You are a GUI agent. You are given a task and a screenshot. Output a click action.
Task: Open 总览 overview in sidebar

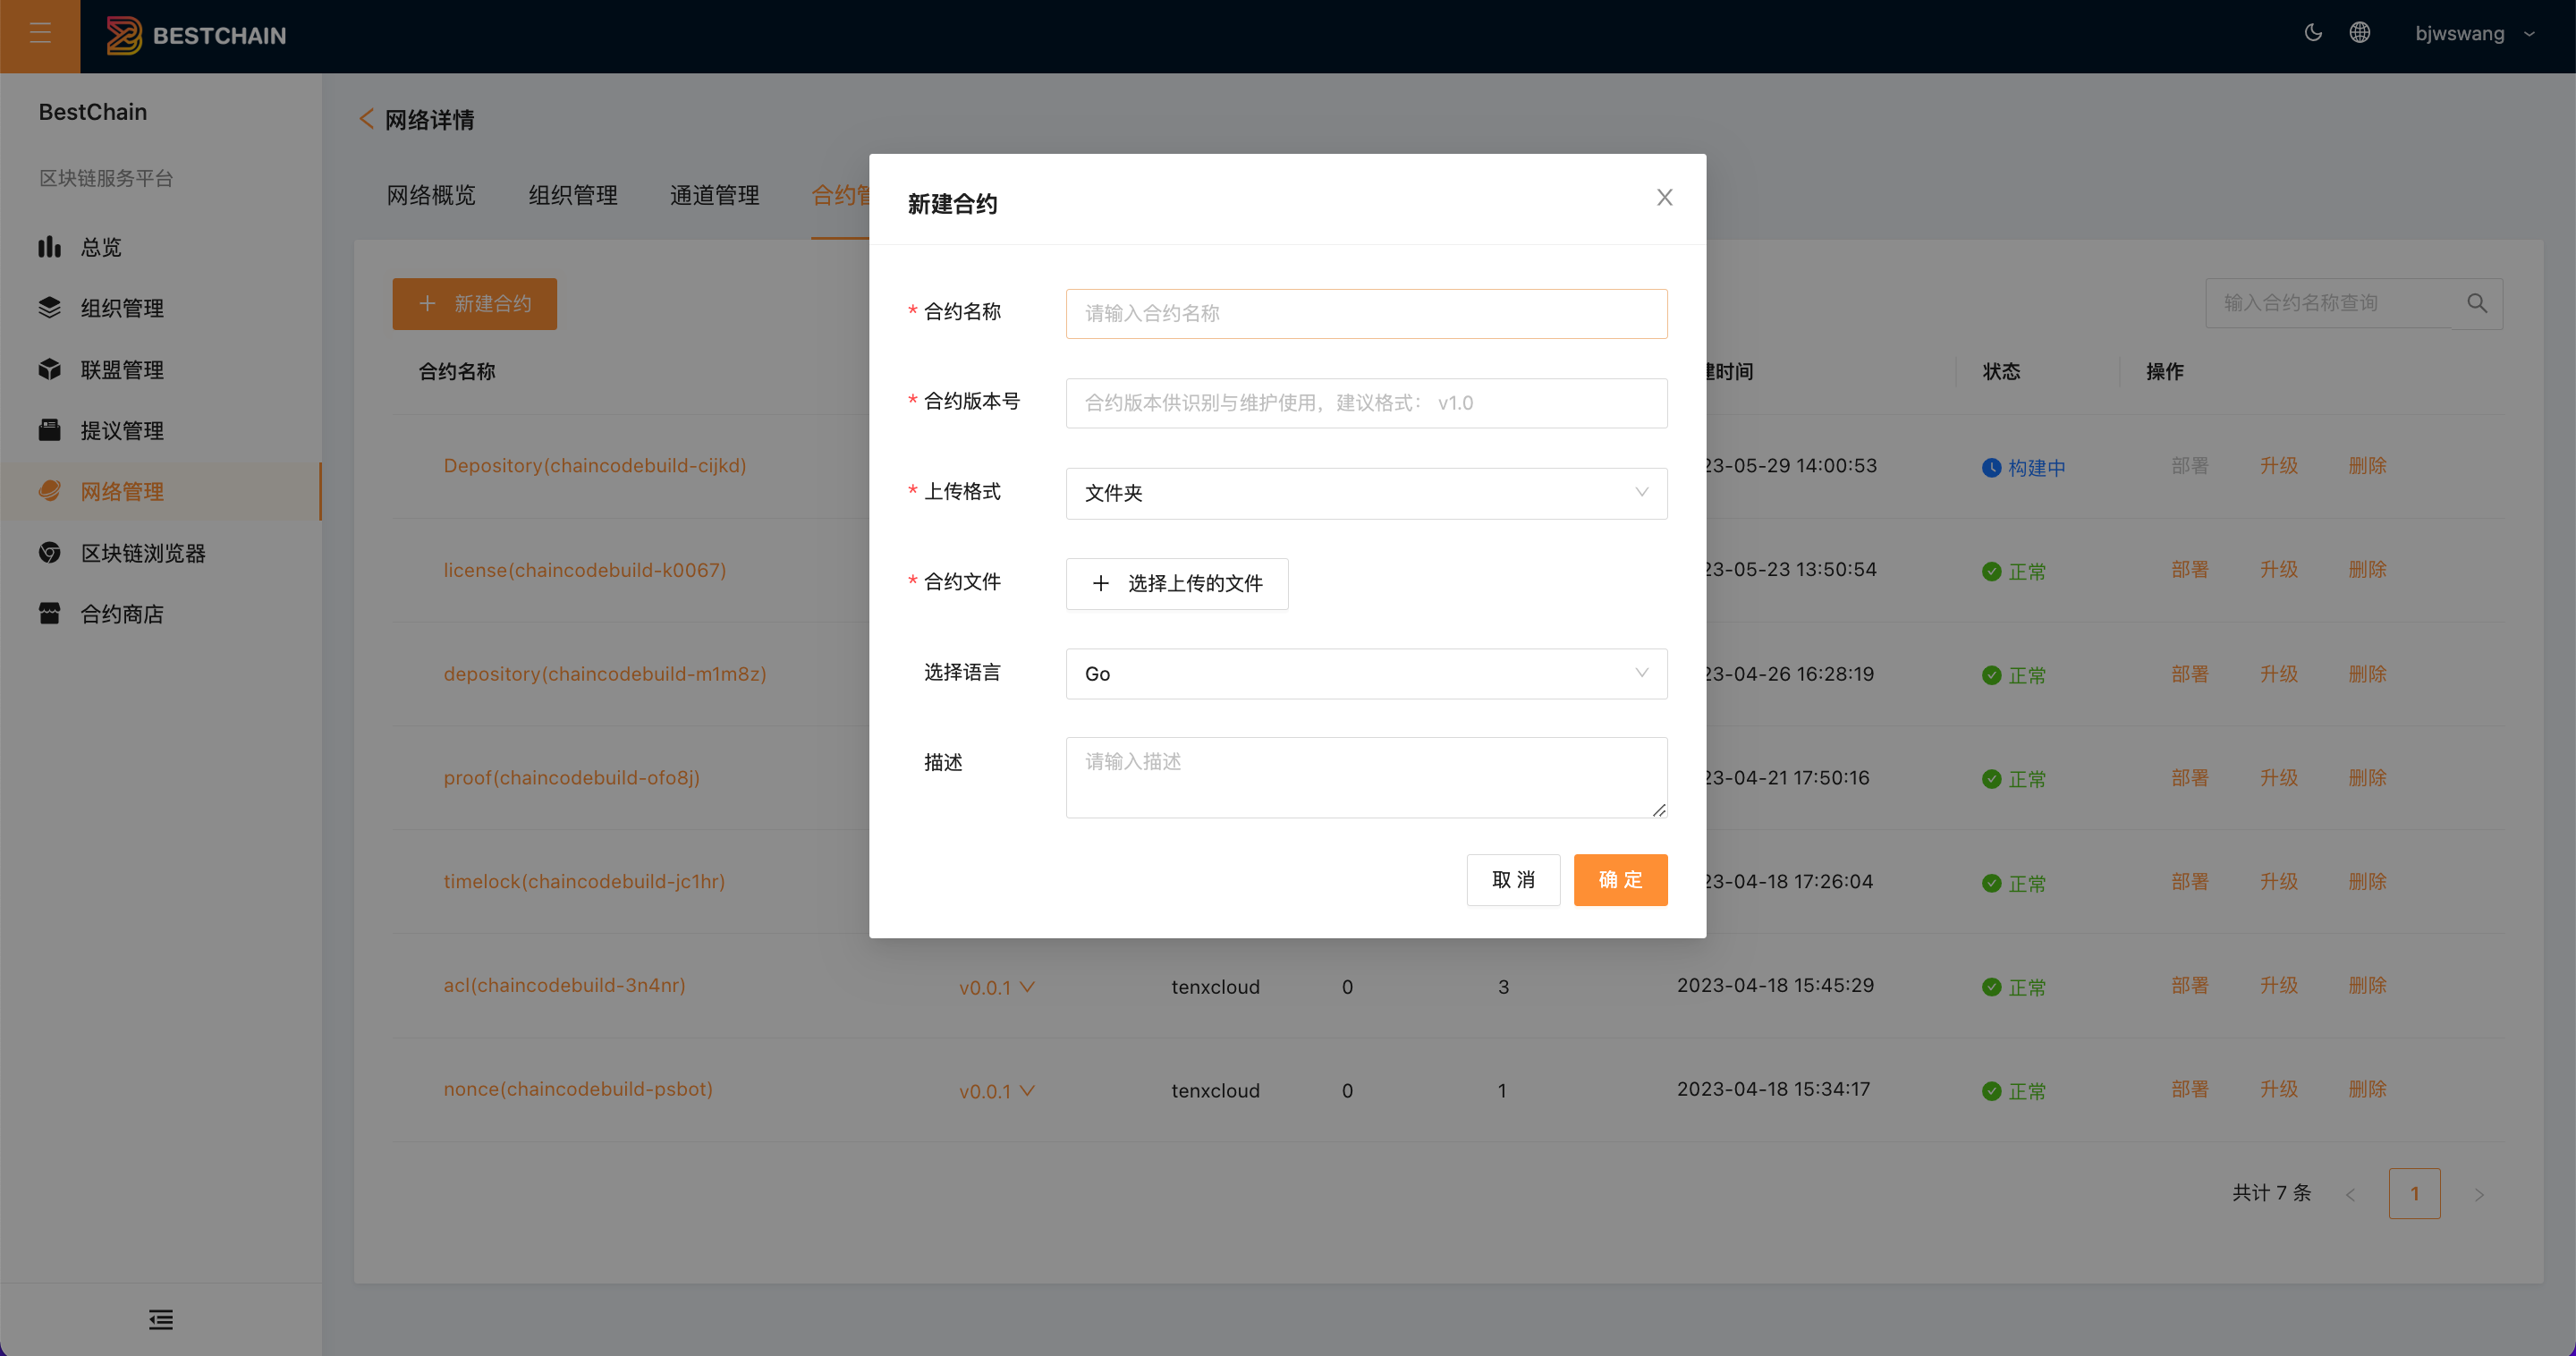point(101,247)
